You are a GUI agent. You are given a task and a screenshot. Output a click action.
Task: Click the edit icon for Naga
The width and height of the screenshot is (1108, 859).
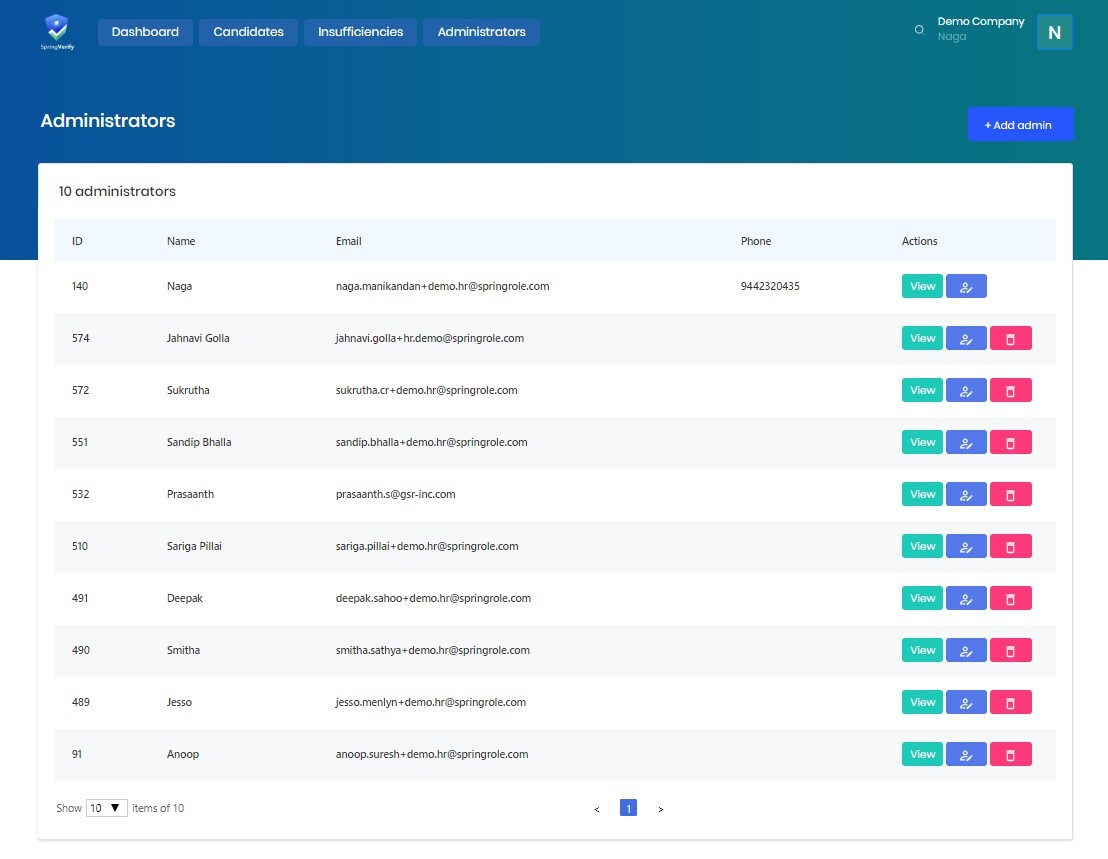pyautogui.click(x=966, y=287)
